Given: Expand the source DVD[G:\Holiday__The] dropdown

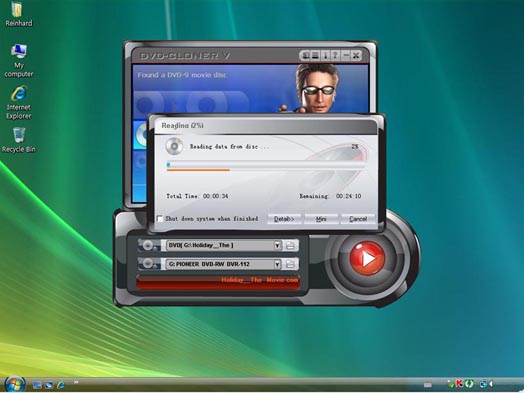Looking at the screenshot, I should (277, 246).
